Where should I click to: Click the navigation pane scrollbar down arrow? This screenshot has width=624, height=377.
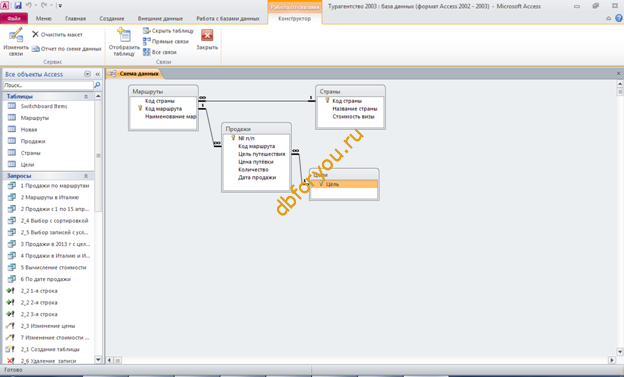coord(98,359)
